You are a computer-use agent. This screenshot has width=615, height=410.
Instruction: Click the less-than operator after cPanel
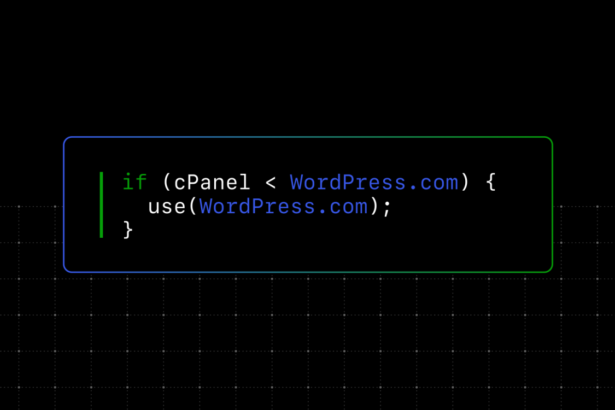271,183
